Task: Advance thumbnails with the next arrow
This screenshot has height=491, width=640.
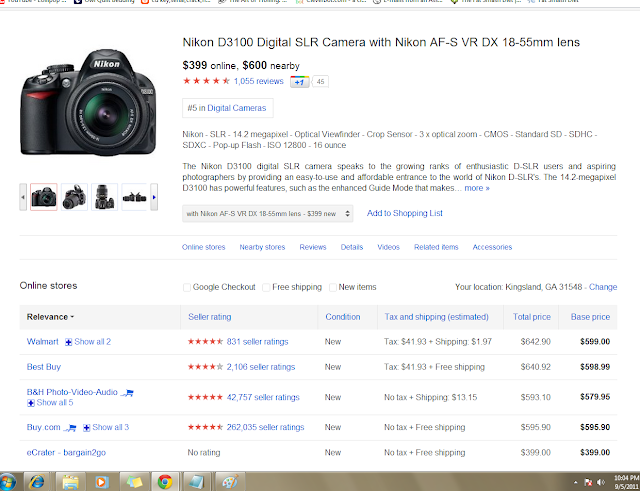Action: [x=154, y=197]
